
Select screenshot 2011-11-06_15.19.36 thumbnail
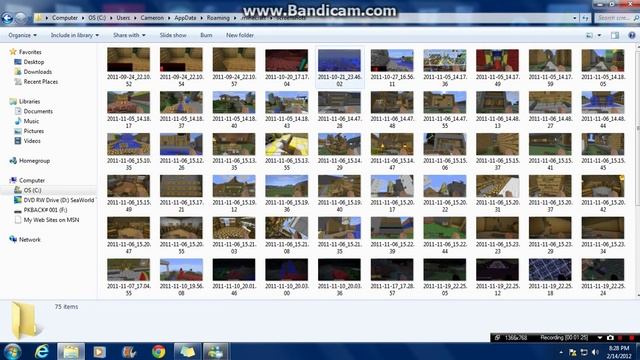tap(287, 186)
